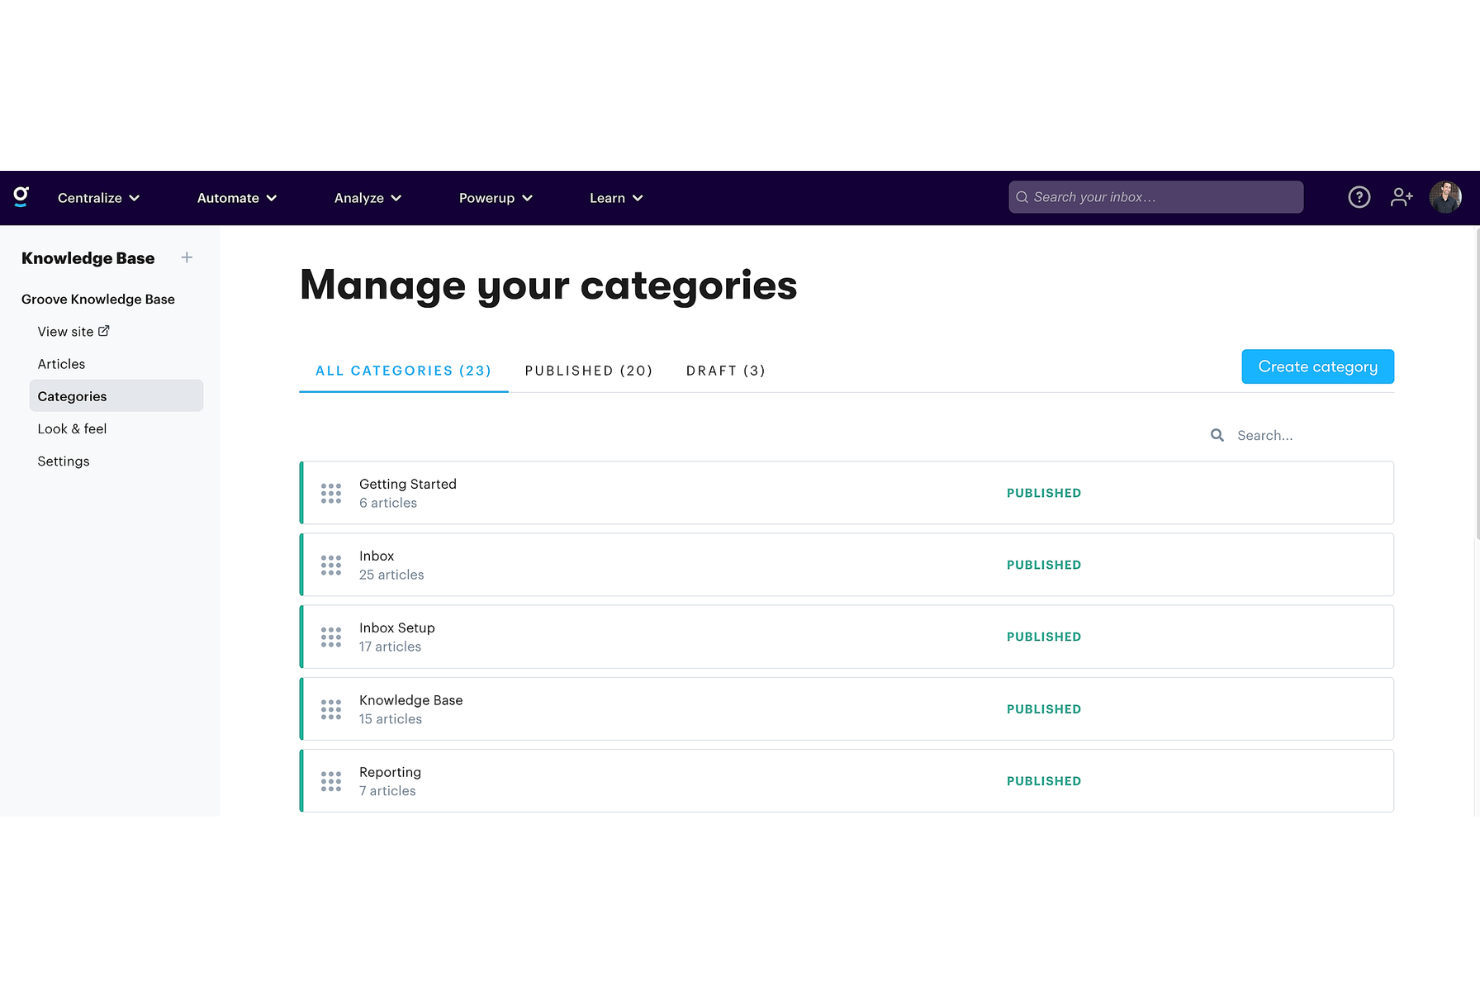The height and width of the screenshot is (987, 1480).
Task: Click the magnifier icon in categories search
Action: (x=1217, y=435)
